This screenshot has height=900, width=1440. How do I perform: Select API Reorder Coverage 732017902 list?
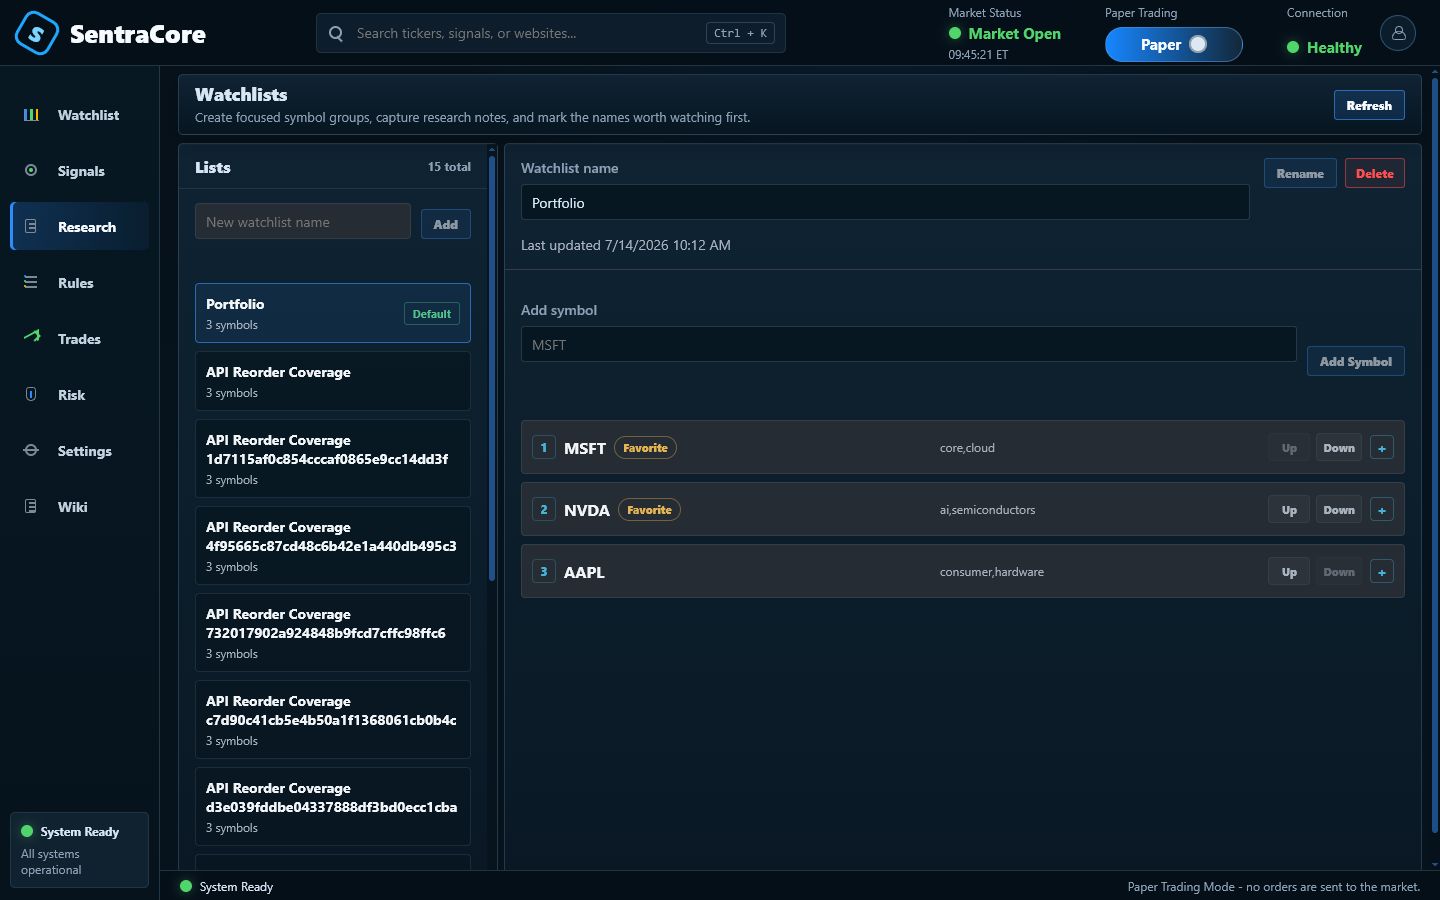(333, 633)
